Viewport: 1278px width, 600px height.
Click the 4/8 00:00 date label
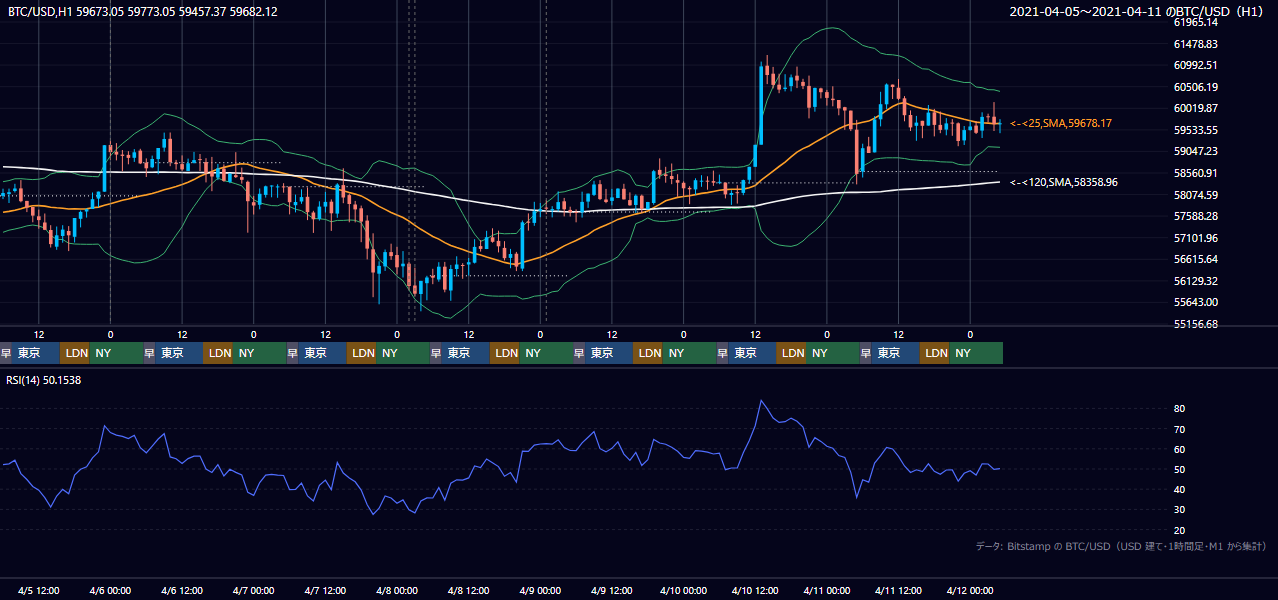[397, 590]
